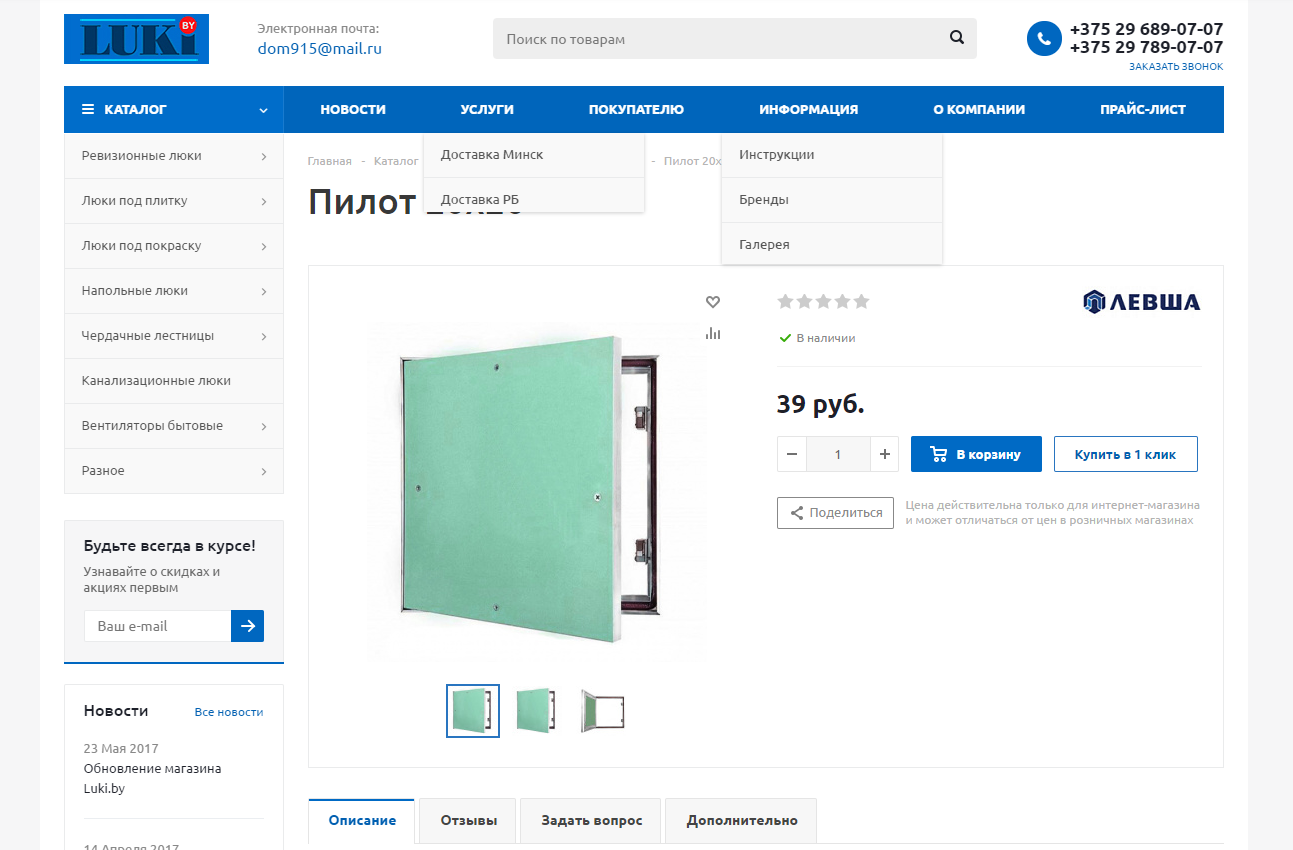
Task: Increase quantity with plus button
Action: tap(884, 454)
